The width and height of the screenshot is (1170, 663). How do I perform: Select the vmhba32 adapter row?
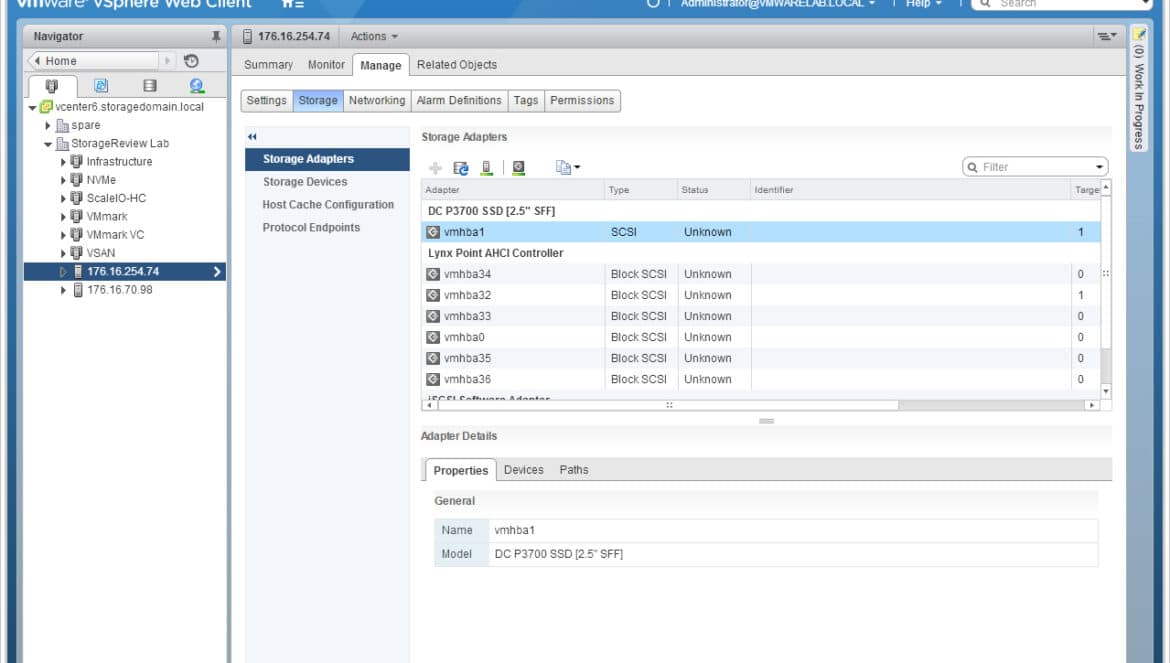click(760, 295)
